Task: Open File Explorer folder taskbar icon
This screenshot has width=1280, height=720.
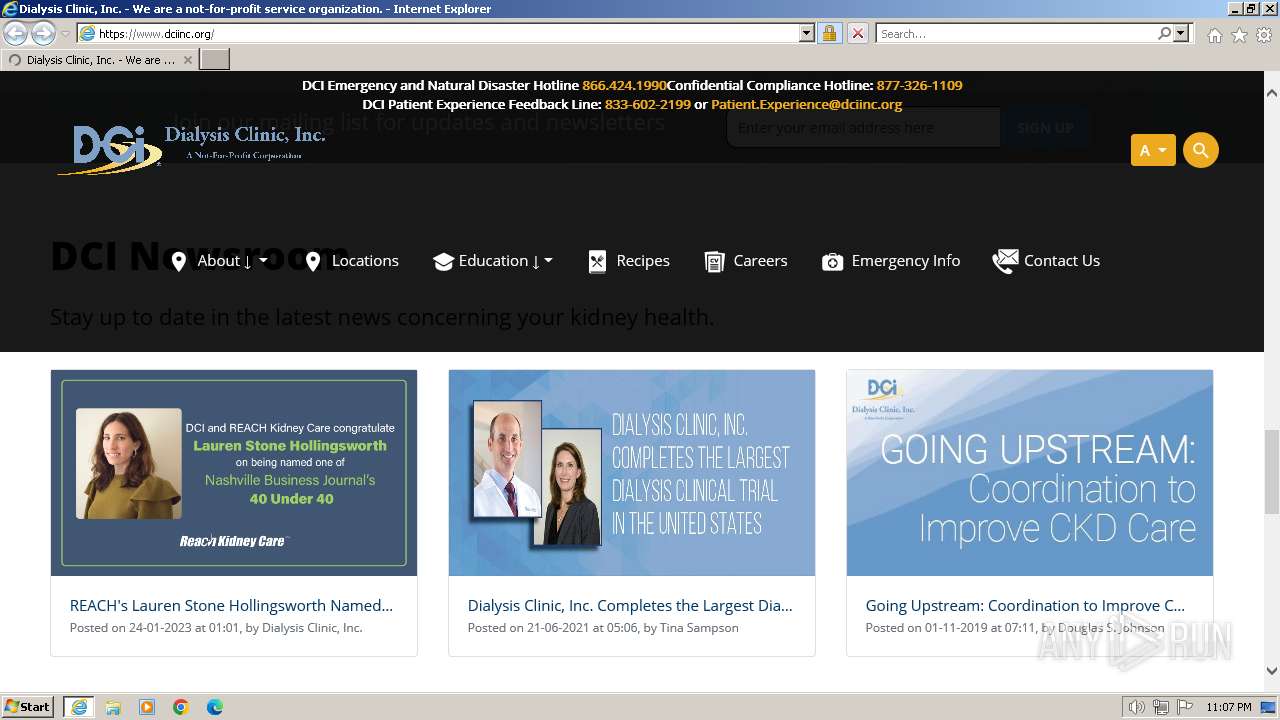Action: [113, 707]
